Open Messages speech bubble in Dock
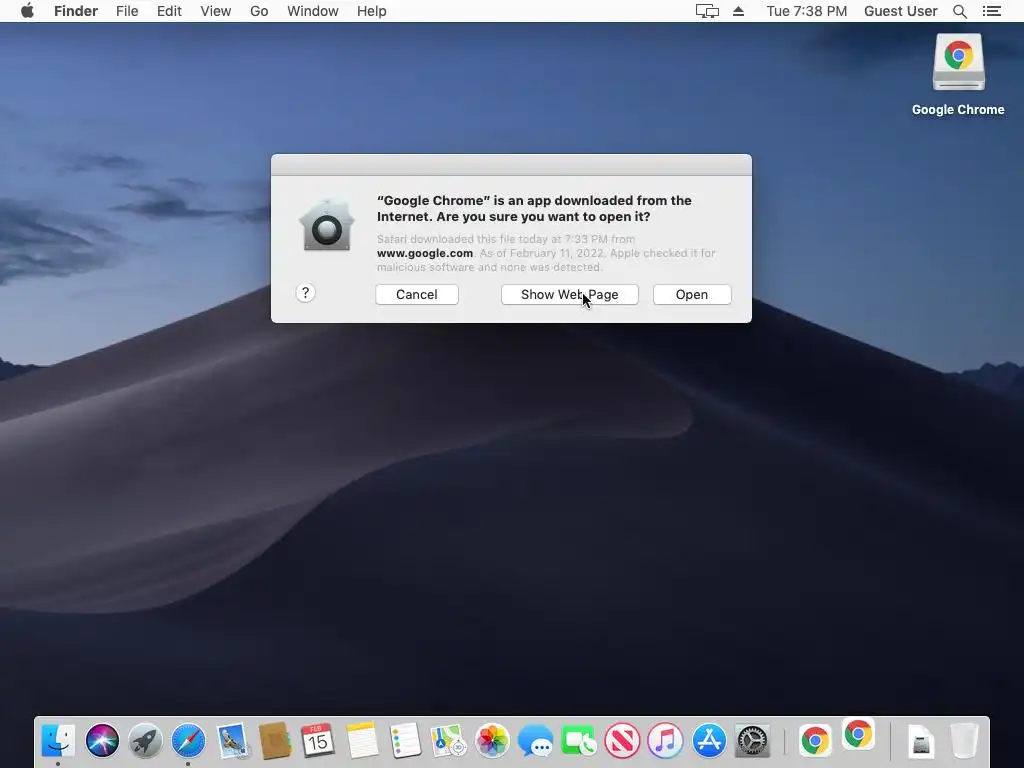The width and height of the screenshot is (1024, 768). tap(536, 741)
